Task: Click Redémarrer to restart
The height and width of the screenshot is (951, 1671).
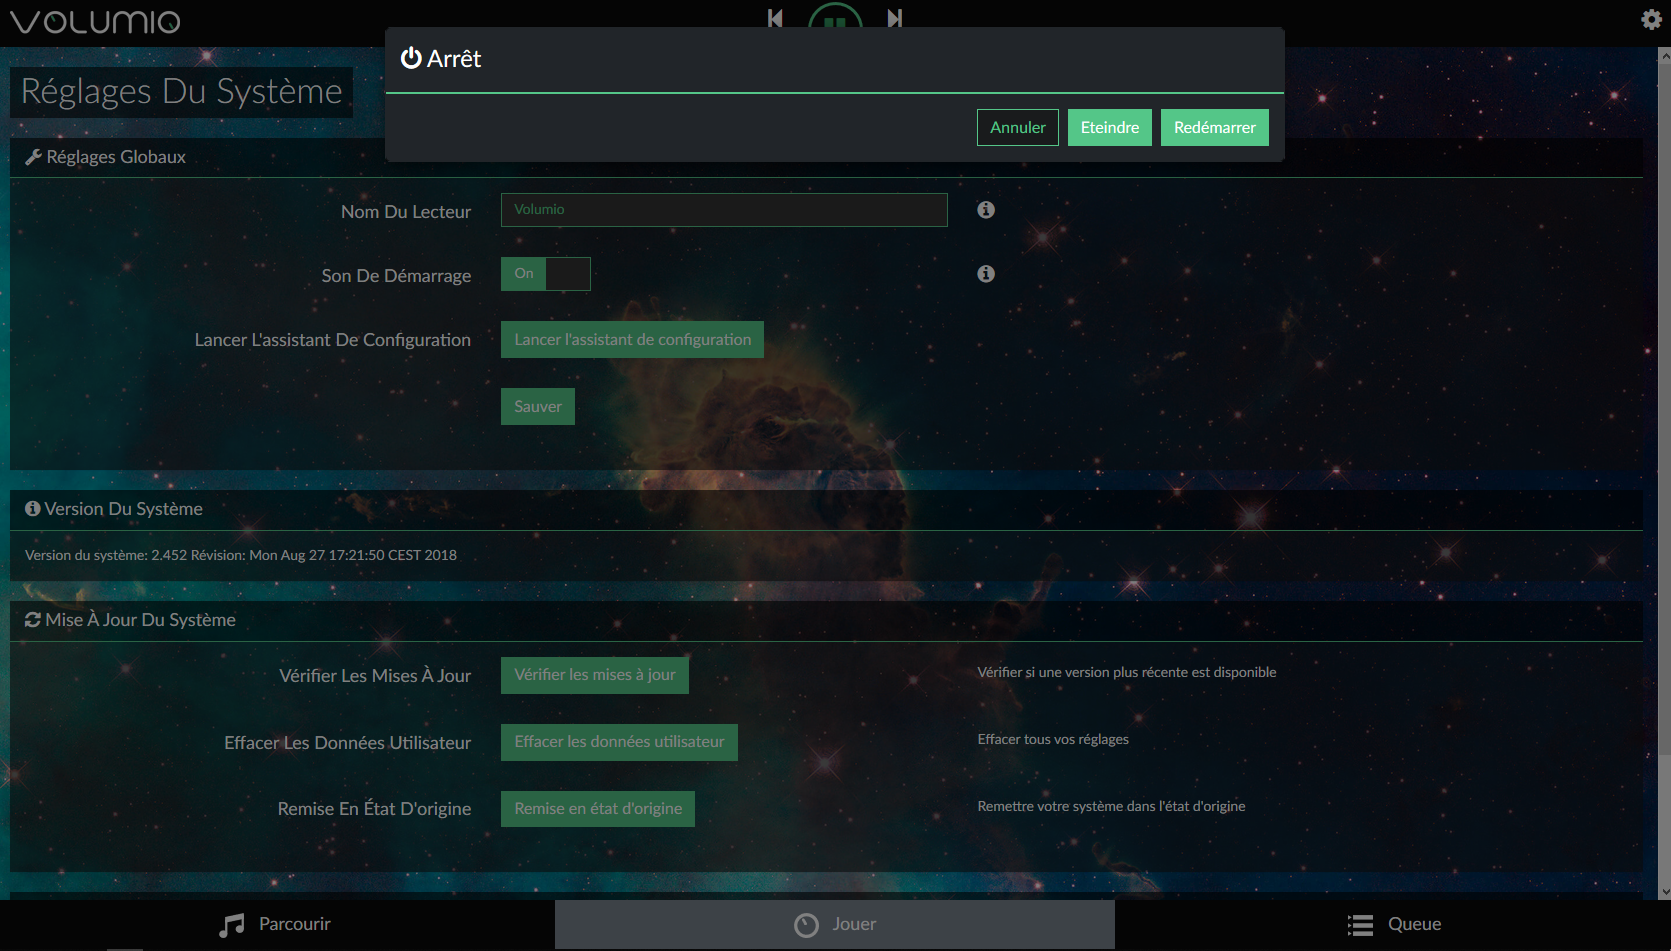Action: 1215,127
